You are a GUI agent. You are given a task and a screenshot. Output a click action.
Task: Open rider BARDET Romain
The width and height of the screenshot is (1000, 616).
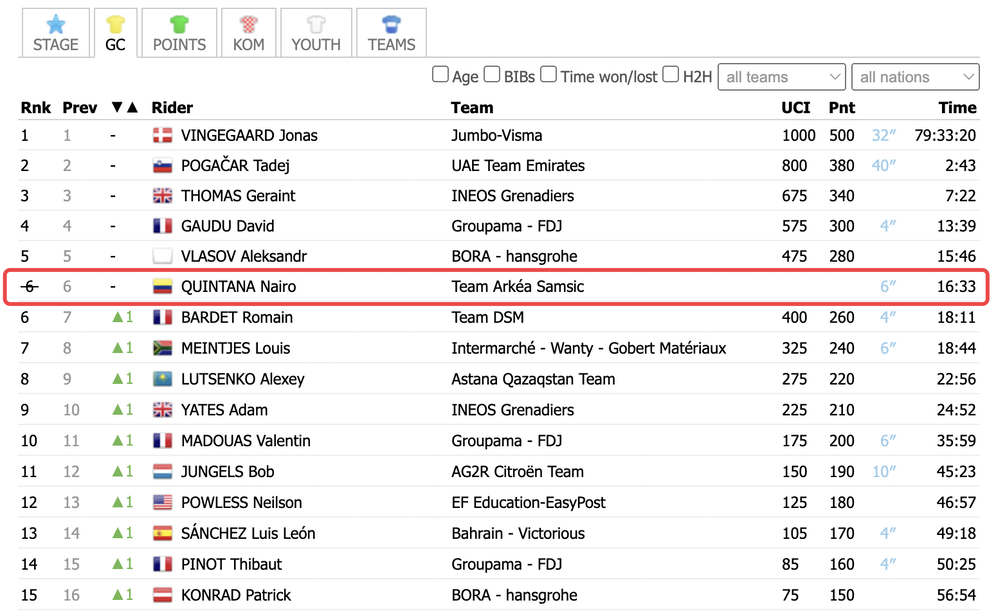pyautogui.click(x=237, y=317)
